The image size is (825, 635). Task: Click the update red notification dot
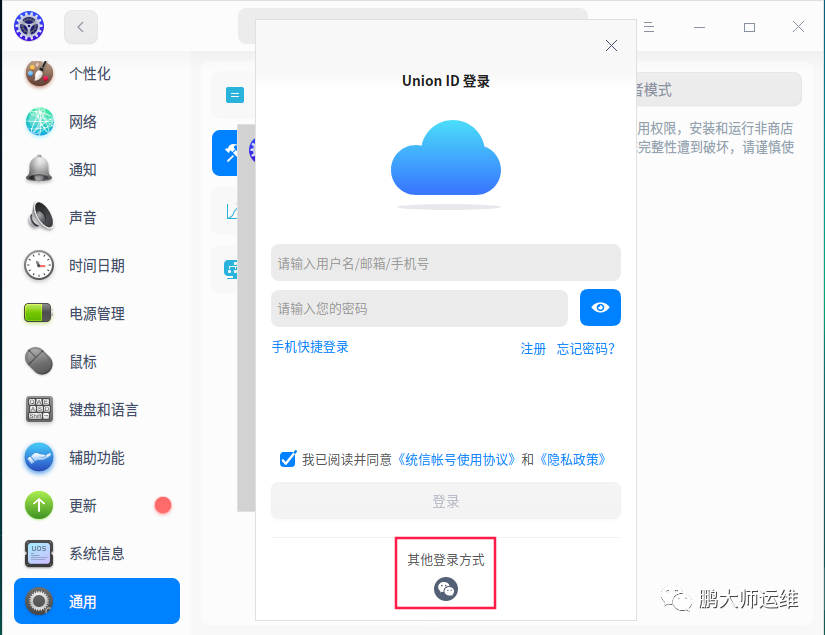point(163,505)
